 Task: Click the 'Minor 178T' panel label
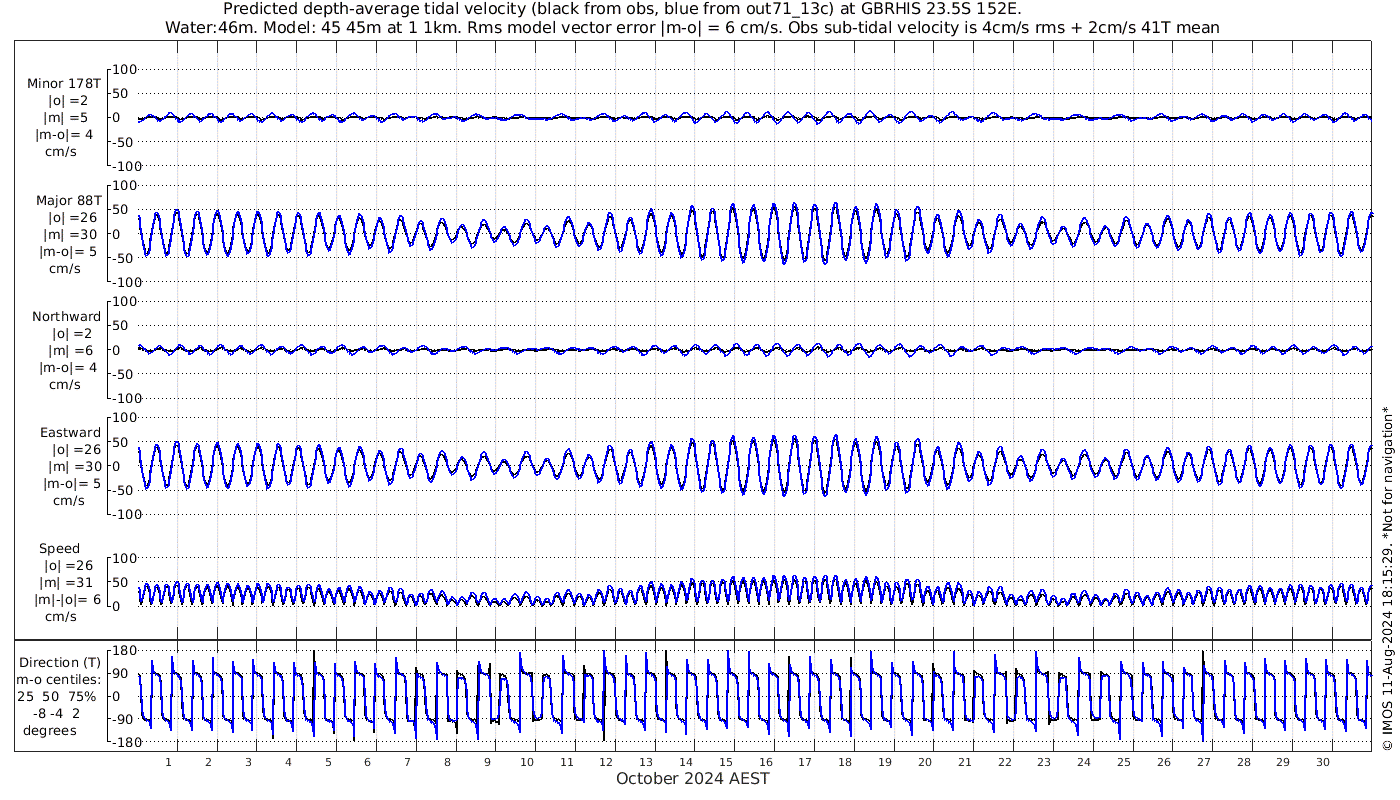point(64,83)
